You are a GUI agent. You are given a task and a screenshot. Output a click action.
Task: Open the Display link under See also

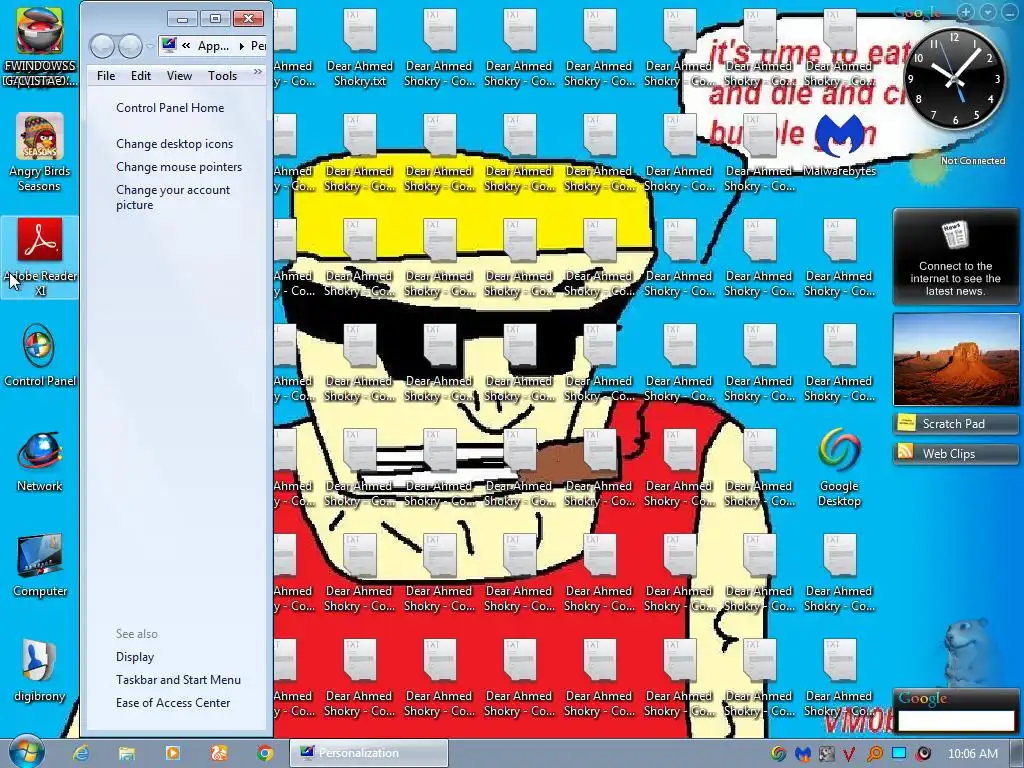[135, 657]
